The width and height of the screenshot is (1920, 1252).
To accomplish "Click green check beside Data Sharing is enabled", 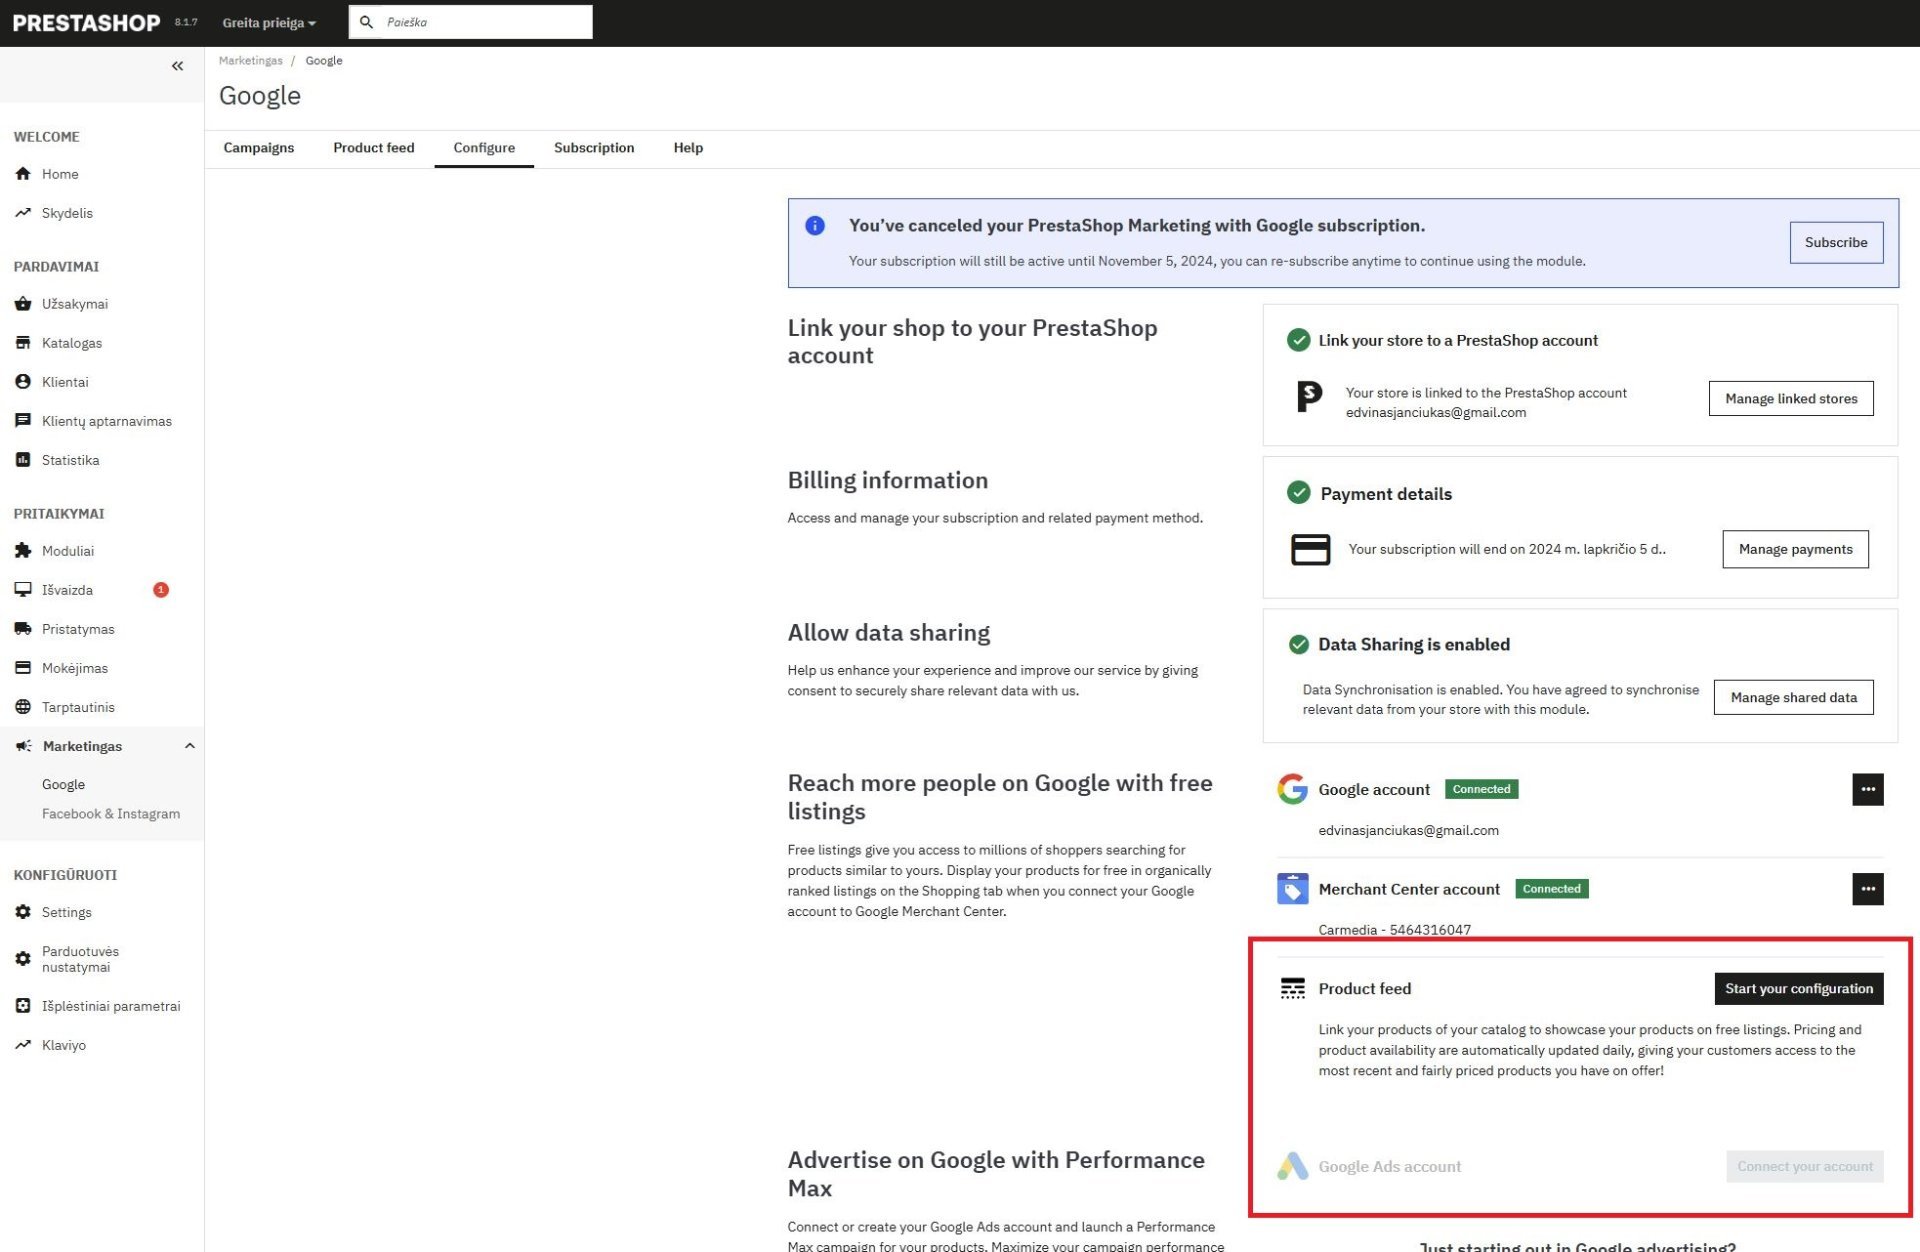I will [x=1298, y=645].
